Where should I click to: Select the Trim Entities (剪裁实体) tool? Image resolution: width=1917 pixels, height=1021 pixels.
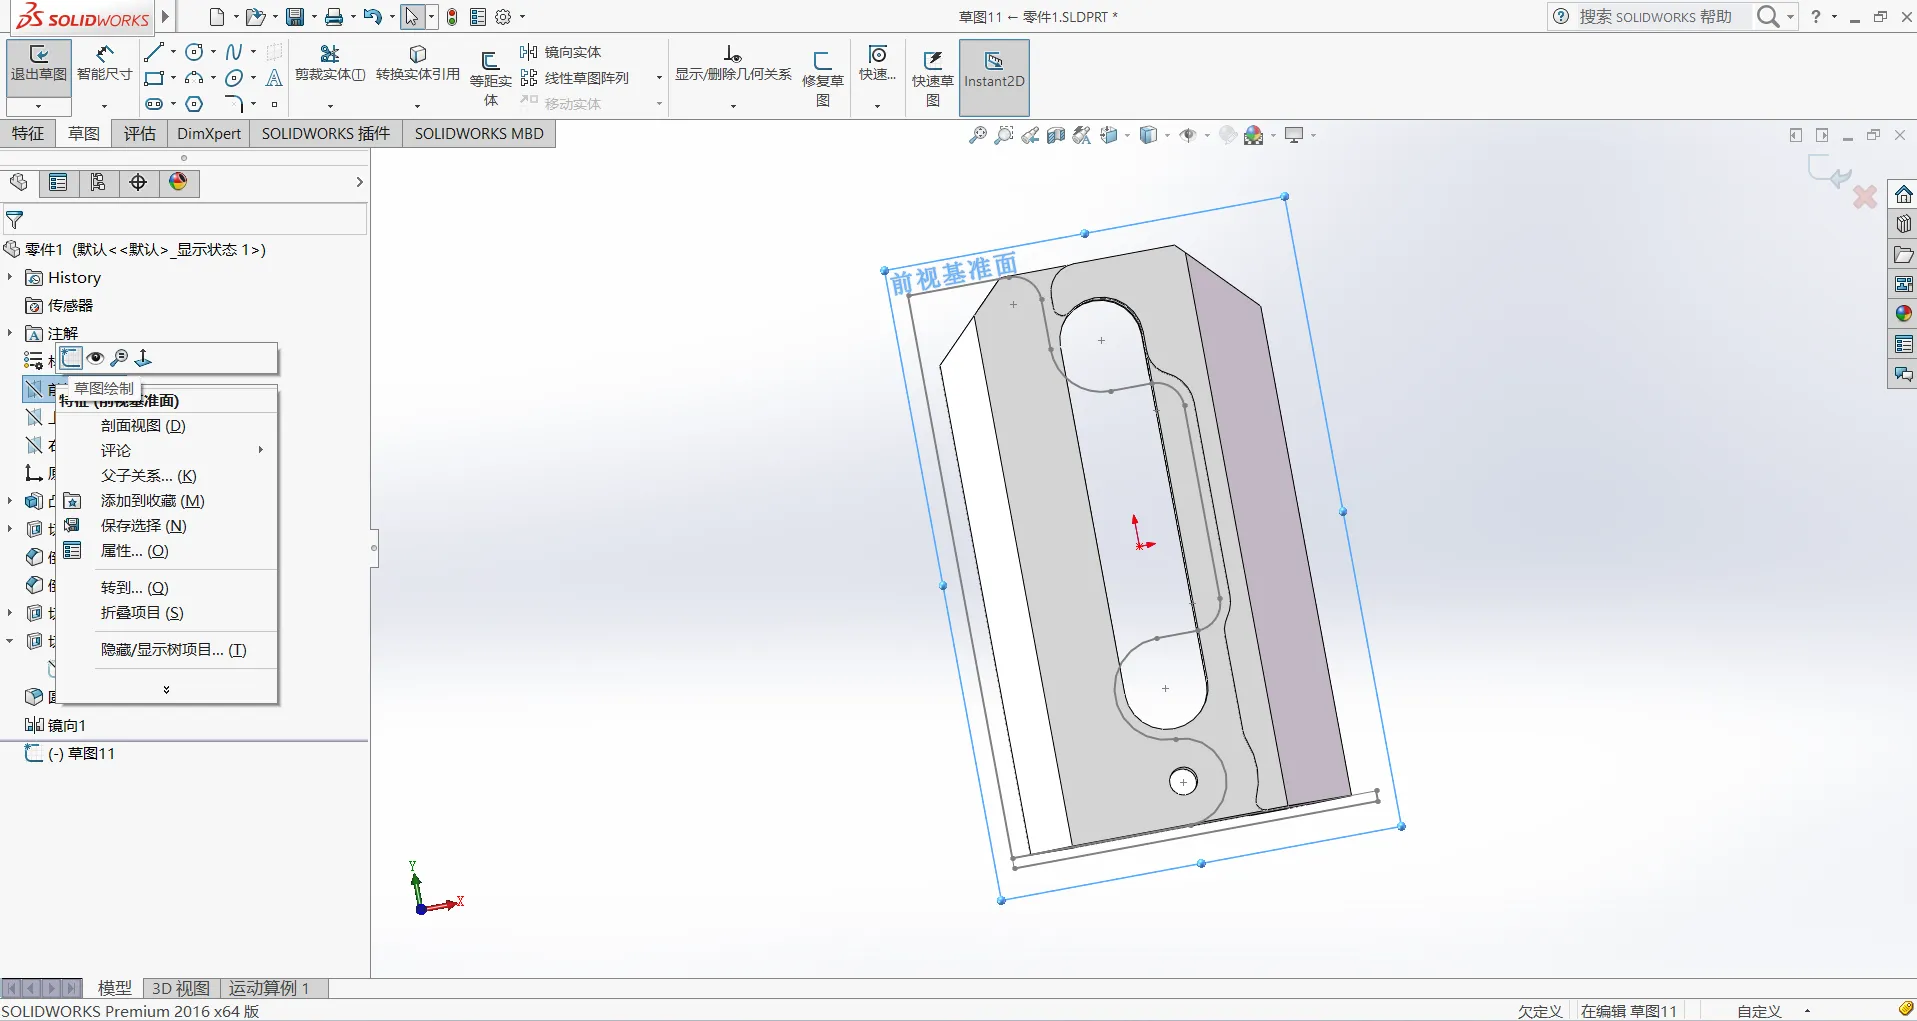click(329, 64)
